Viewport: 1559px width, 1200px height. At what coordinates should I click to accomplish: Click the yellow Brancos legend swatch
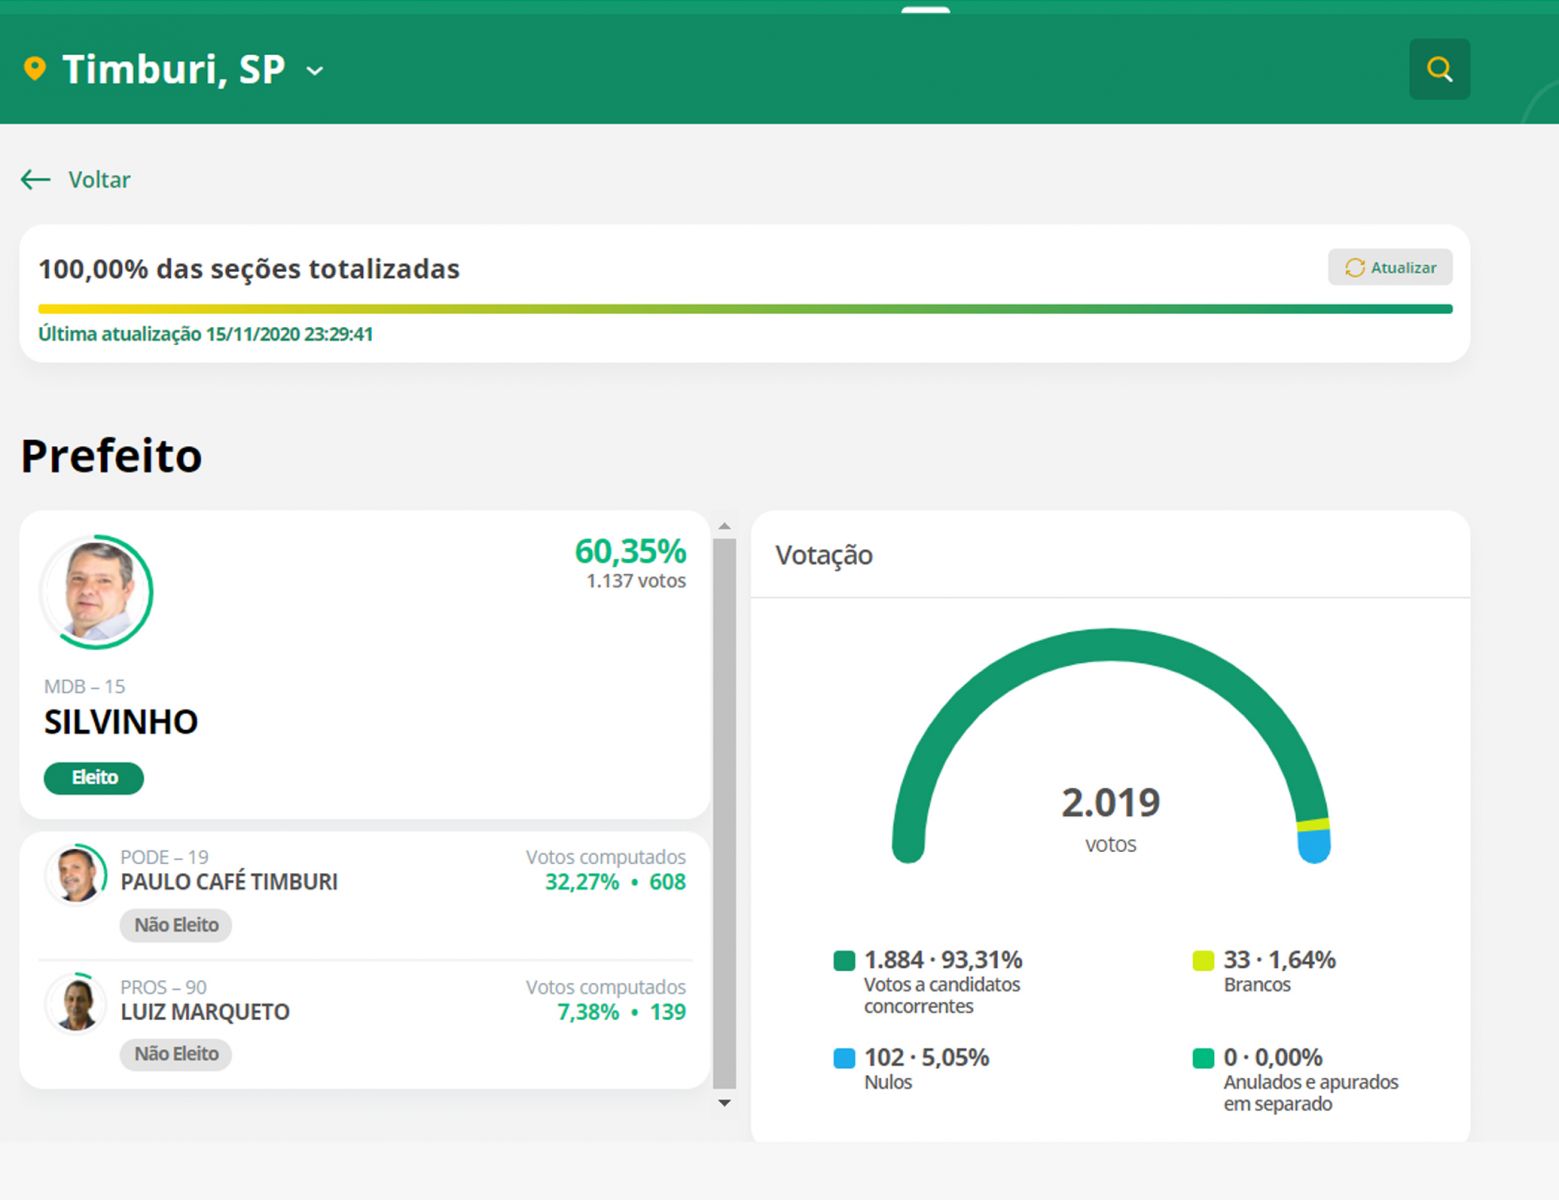pos(1203,961)
